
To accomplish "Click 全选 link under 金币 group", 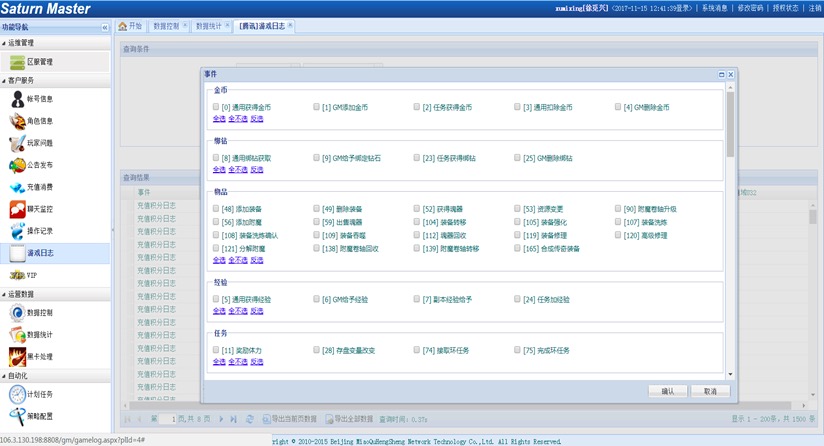I will pyautogui.click(x=219, y=118).
